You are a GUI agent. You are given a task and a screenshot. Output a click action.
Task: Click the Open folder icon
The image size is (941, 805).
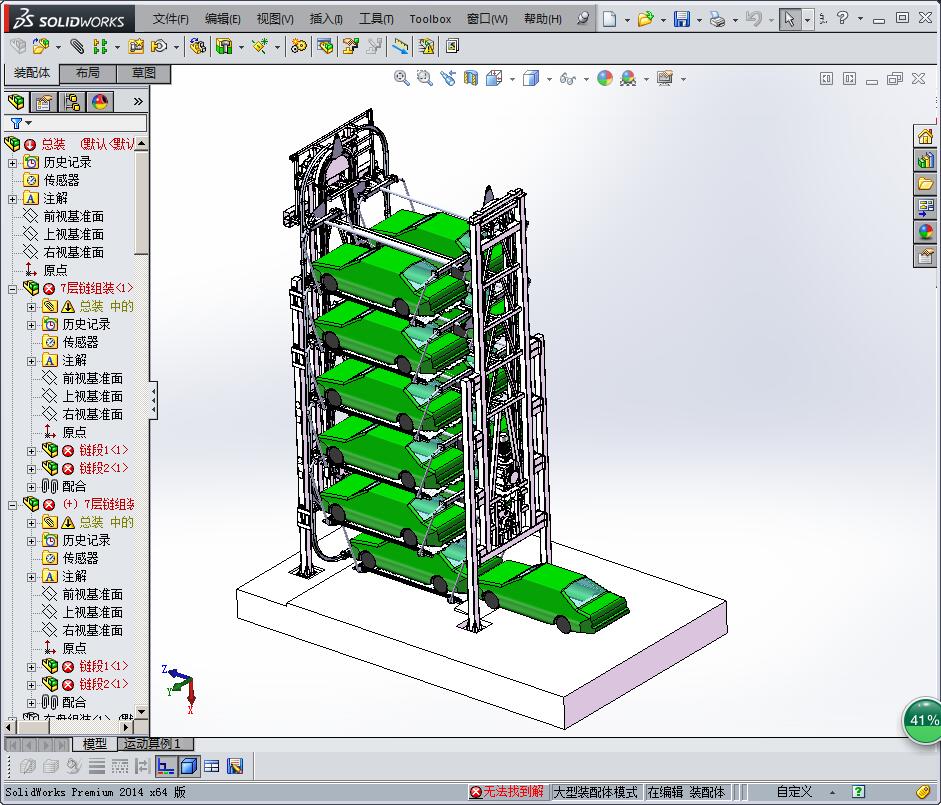[645, 19]
